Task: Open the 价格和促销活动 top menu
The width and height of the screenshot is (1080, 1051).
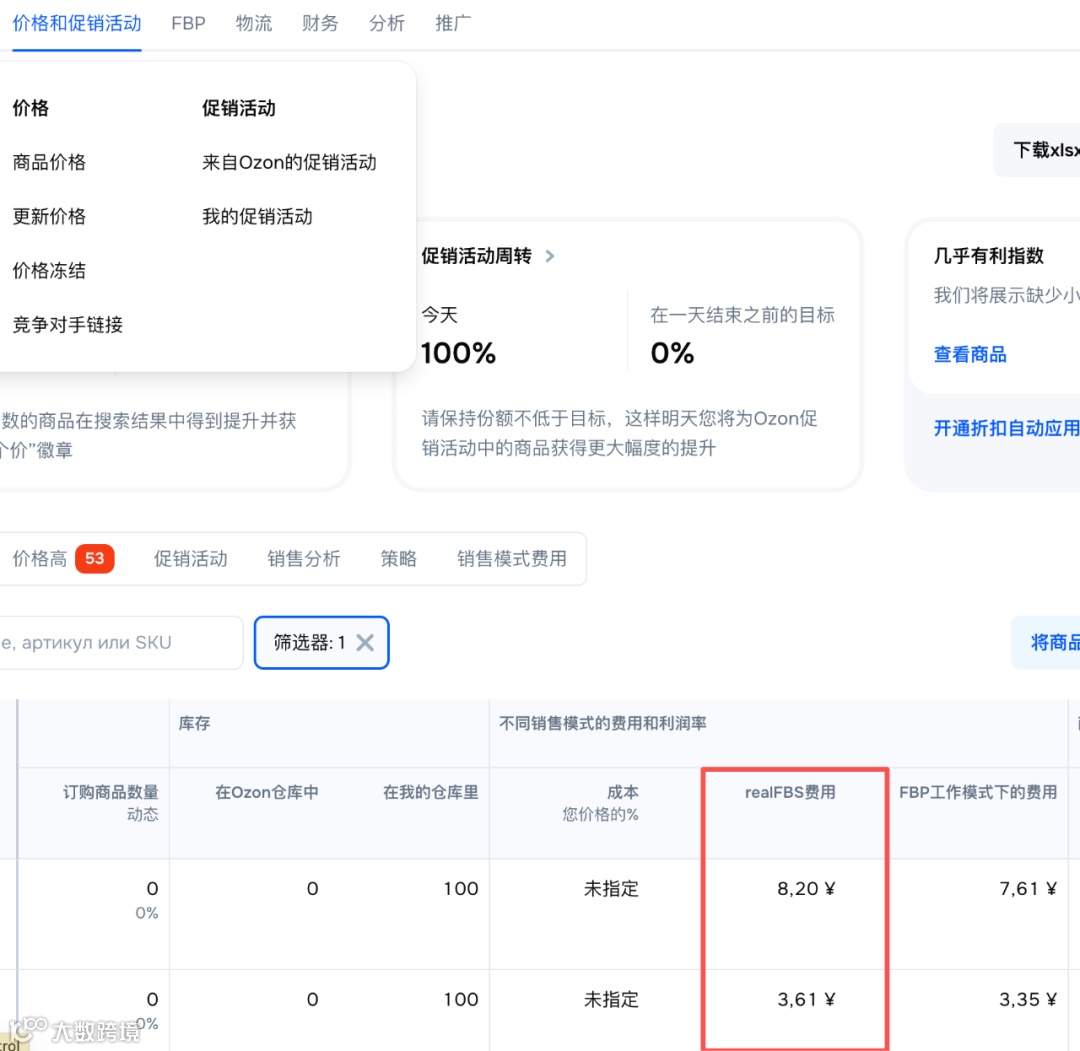Action: pyautogui.click(x=76, y=23)
